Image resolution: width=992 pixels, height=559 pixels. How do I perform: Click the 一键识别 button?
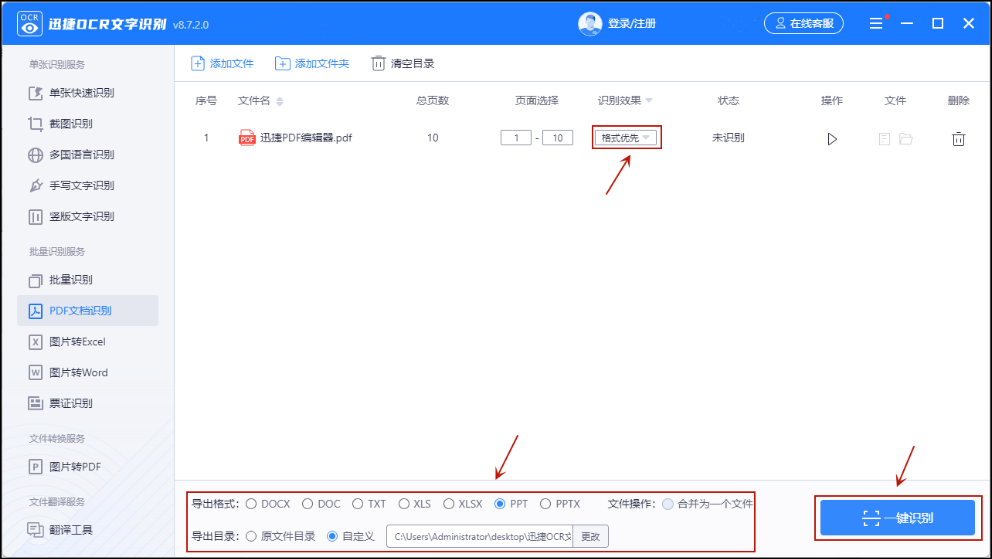(x=897, y=518)
